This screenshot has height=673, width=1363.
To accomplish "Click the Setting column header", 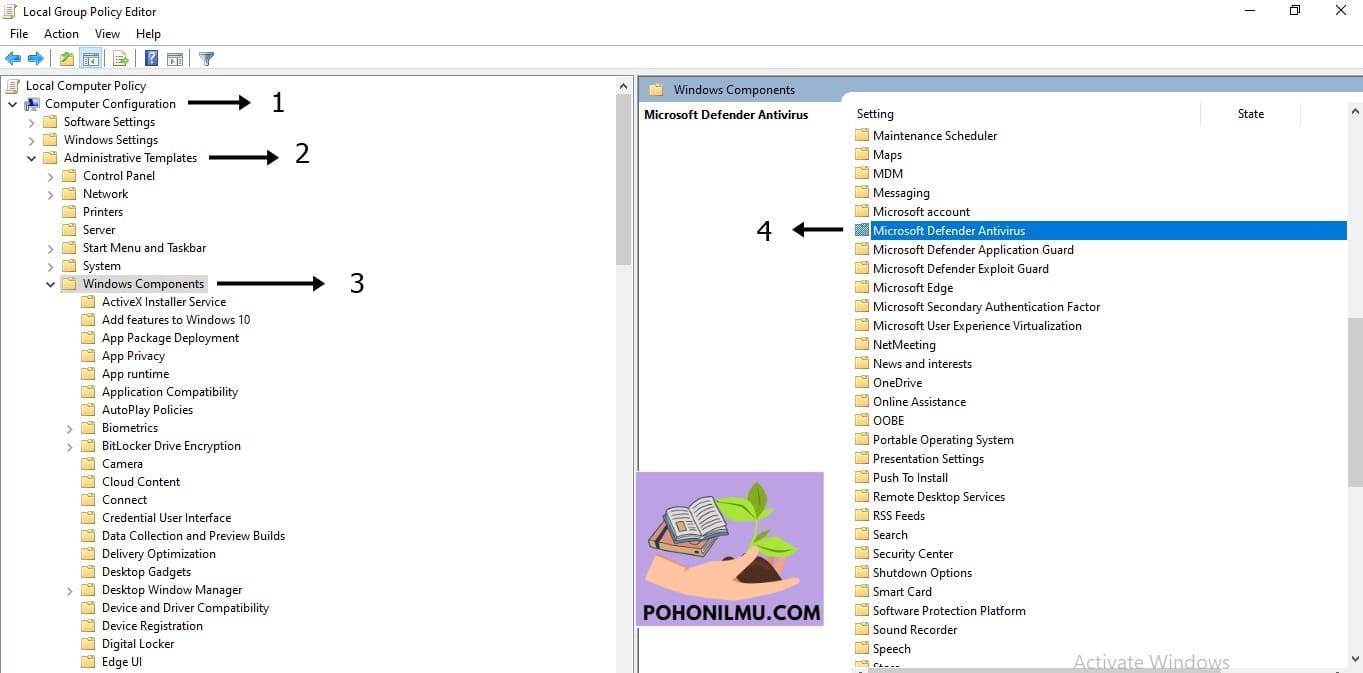I will tap(1025, 114).
